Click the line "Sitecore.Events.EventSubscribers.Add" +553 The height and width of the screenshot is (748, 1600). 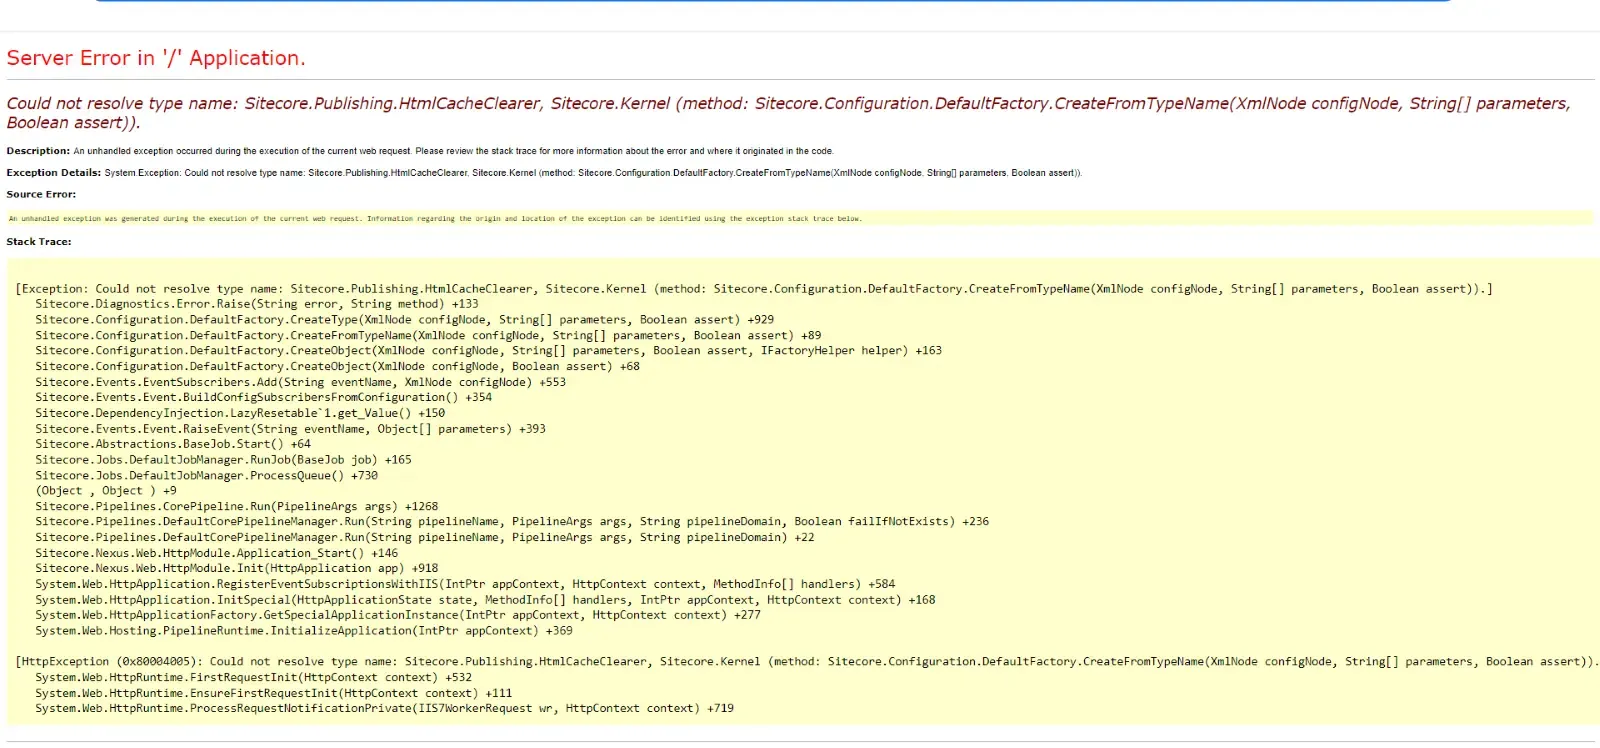pos(300,382)
